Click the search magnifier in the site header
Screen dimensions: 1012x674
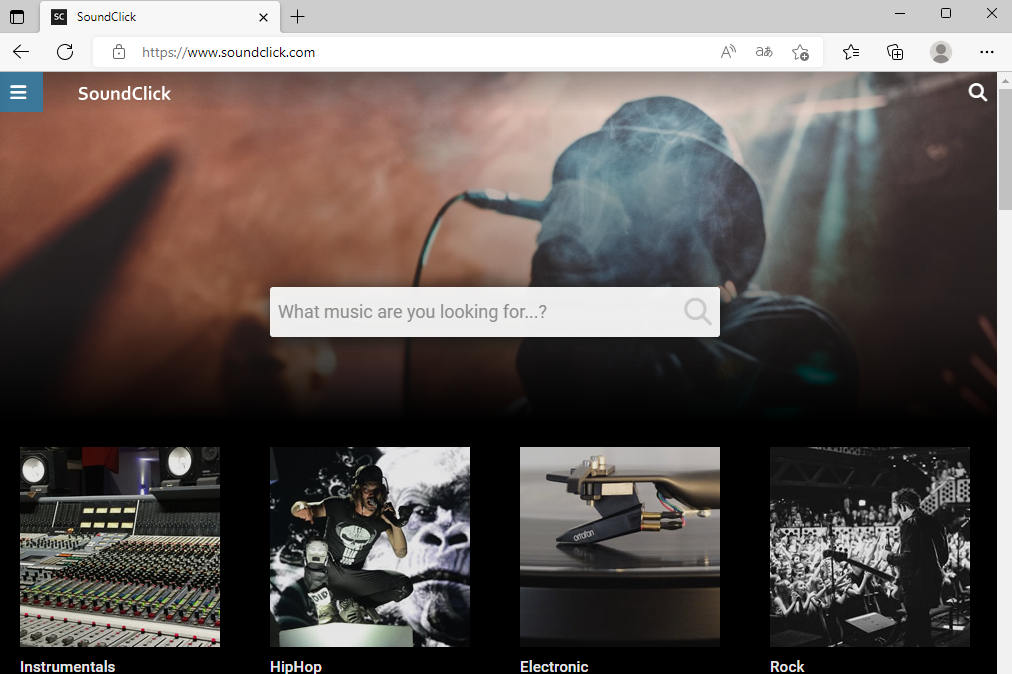click(977, 92)
